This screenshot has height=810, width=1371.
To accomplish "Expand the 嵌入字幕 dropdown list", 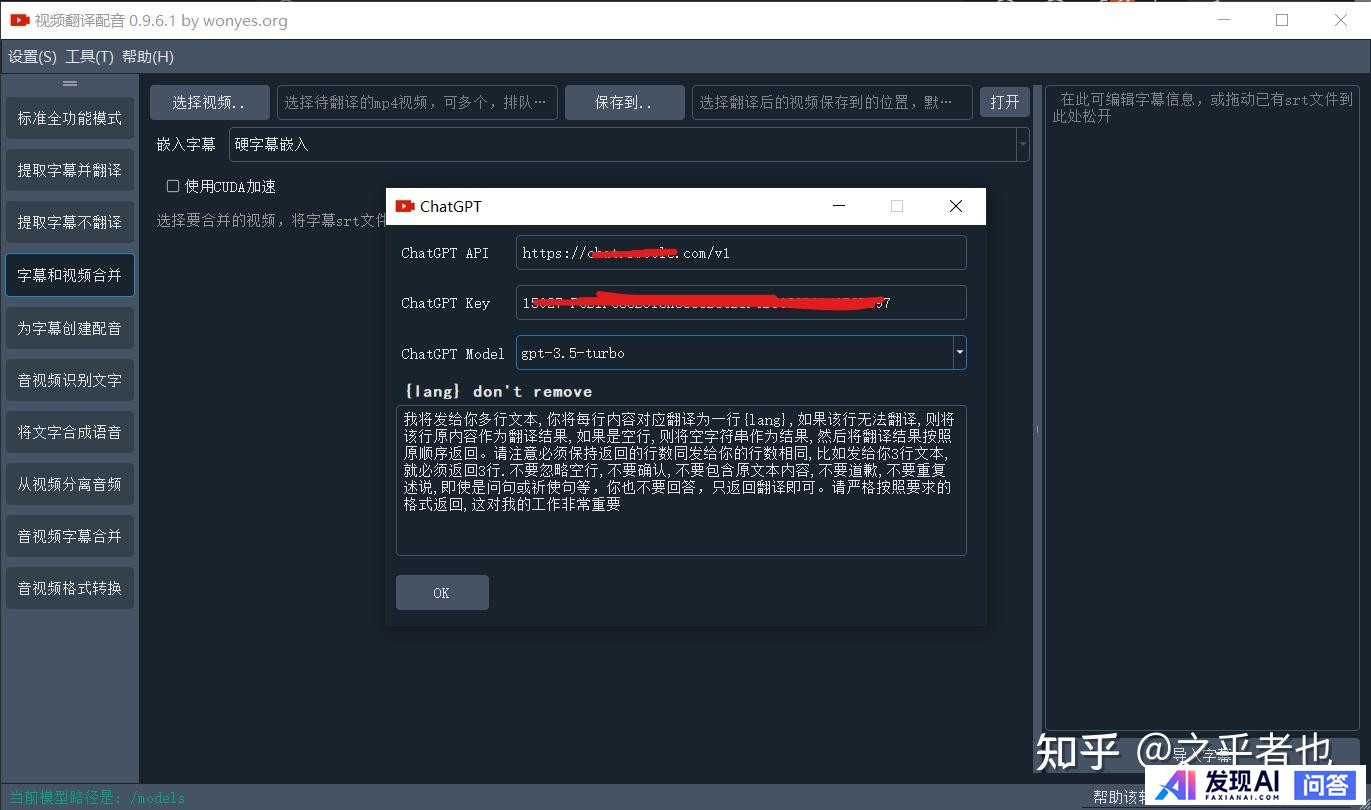I will pos(1022,145).
